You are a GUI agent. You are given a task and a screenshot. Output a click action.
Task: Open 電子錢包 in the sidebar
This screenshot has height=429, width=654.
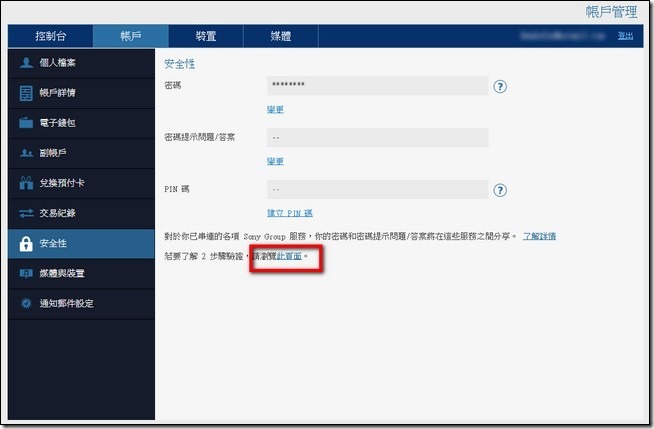(81, 123)
